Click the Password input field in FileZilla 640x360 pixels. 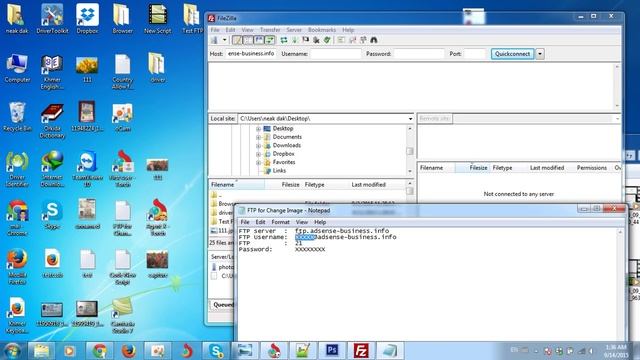[419, 54]
